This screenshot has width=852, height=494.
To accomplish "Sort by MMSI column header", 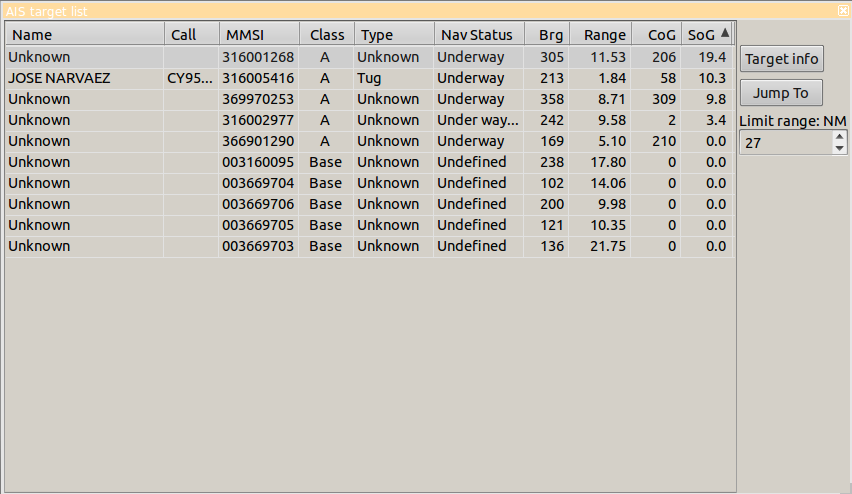I will click(x=258, y=35).
